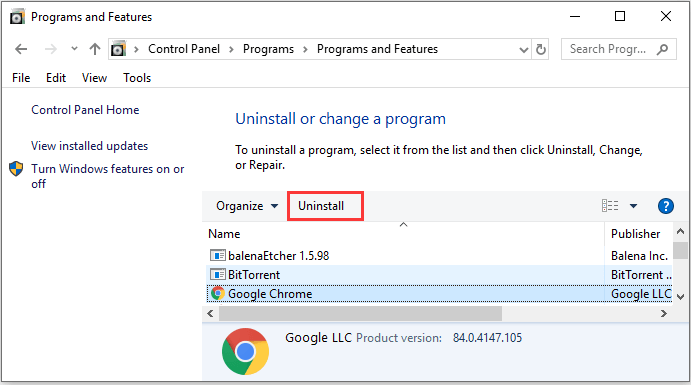This screenshot has width=691, height=385.
Task: Click the horizontal scrollbar thumb
Action: pos(360,314)
